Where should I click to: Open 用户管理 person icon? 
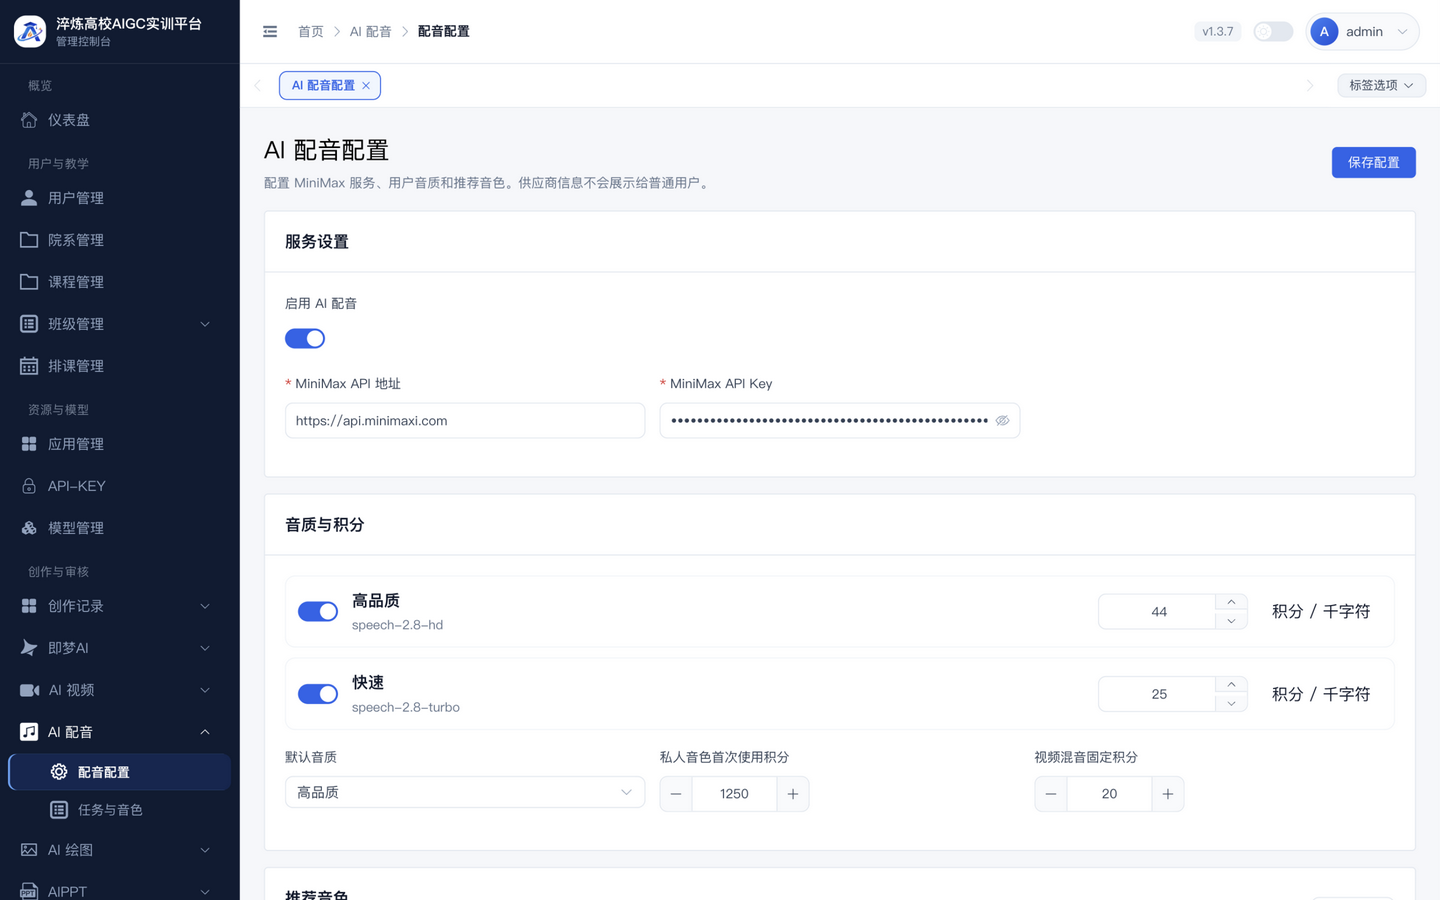(x=29, y=198)
